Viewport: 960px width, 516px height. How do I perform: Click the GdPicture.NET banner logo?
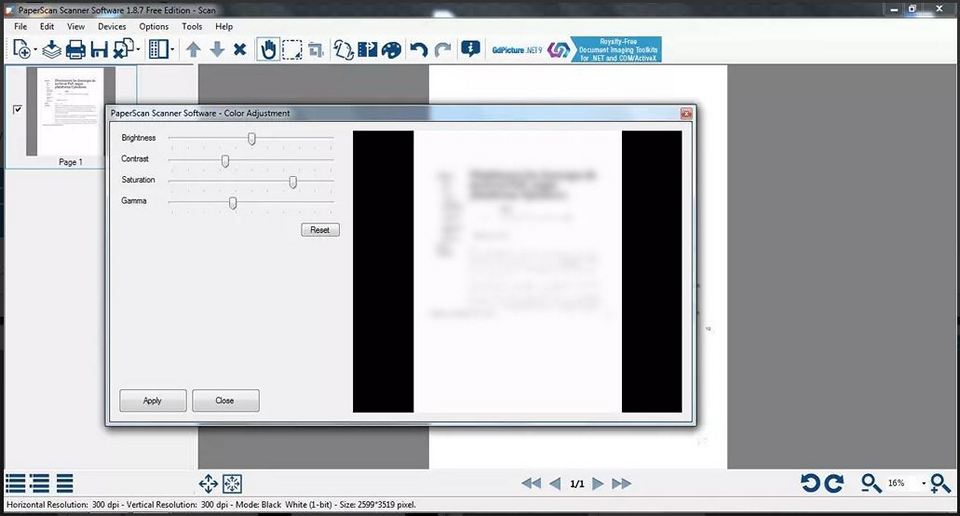576,50
